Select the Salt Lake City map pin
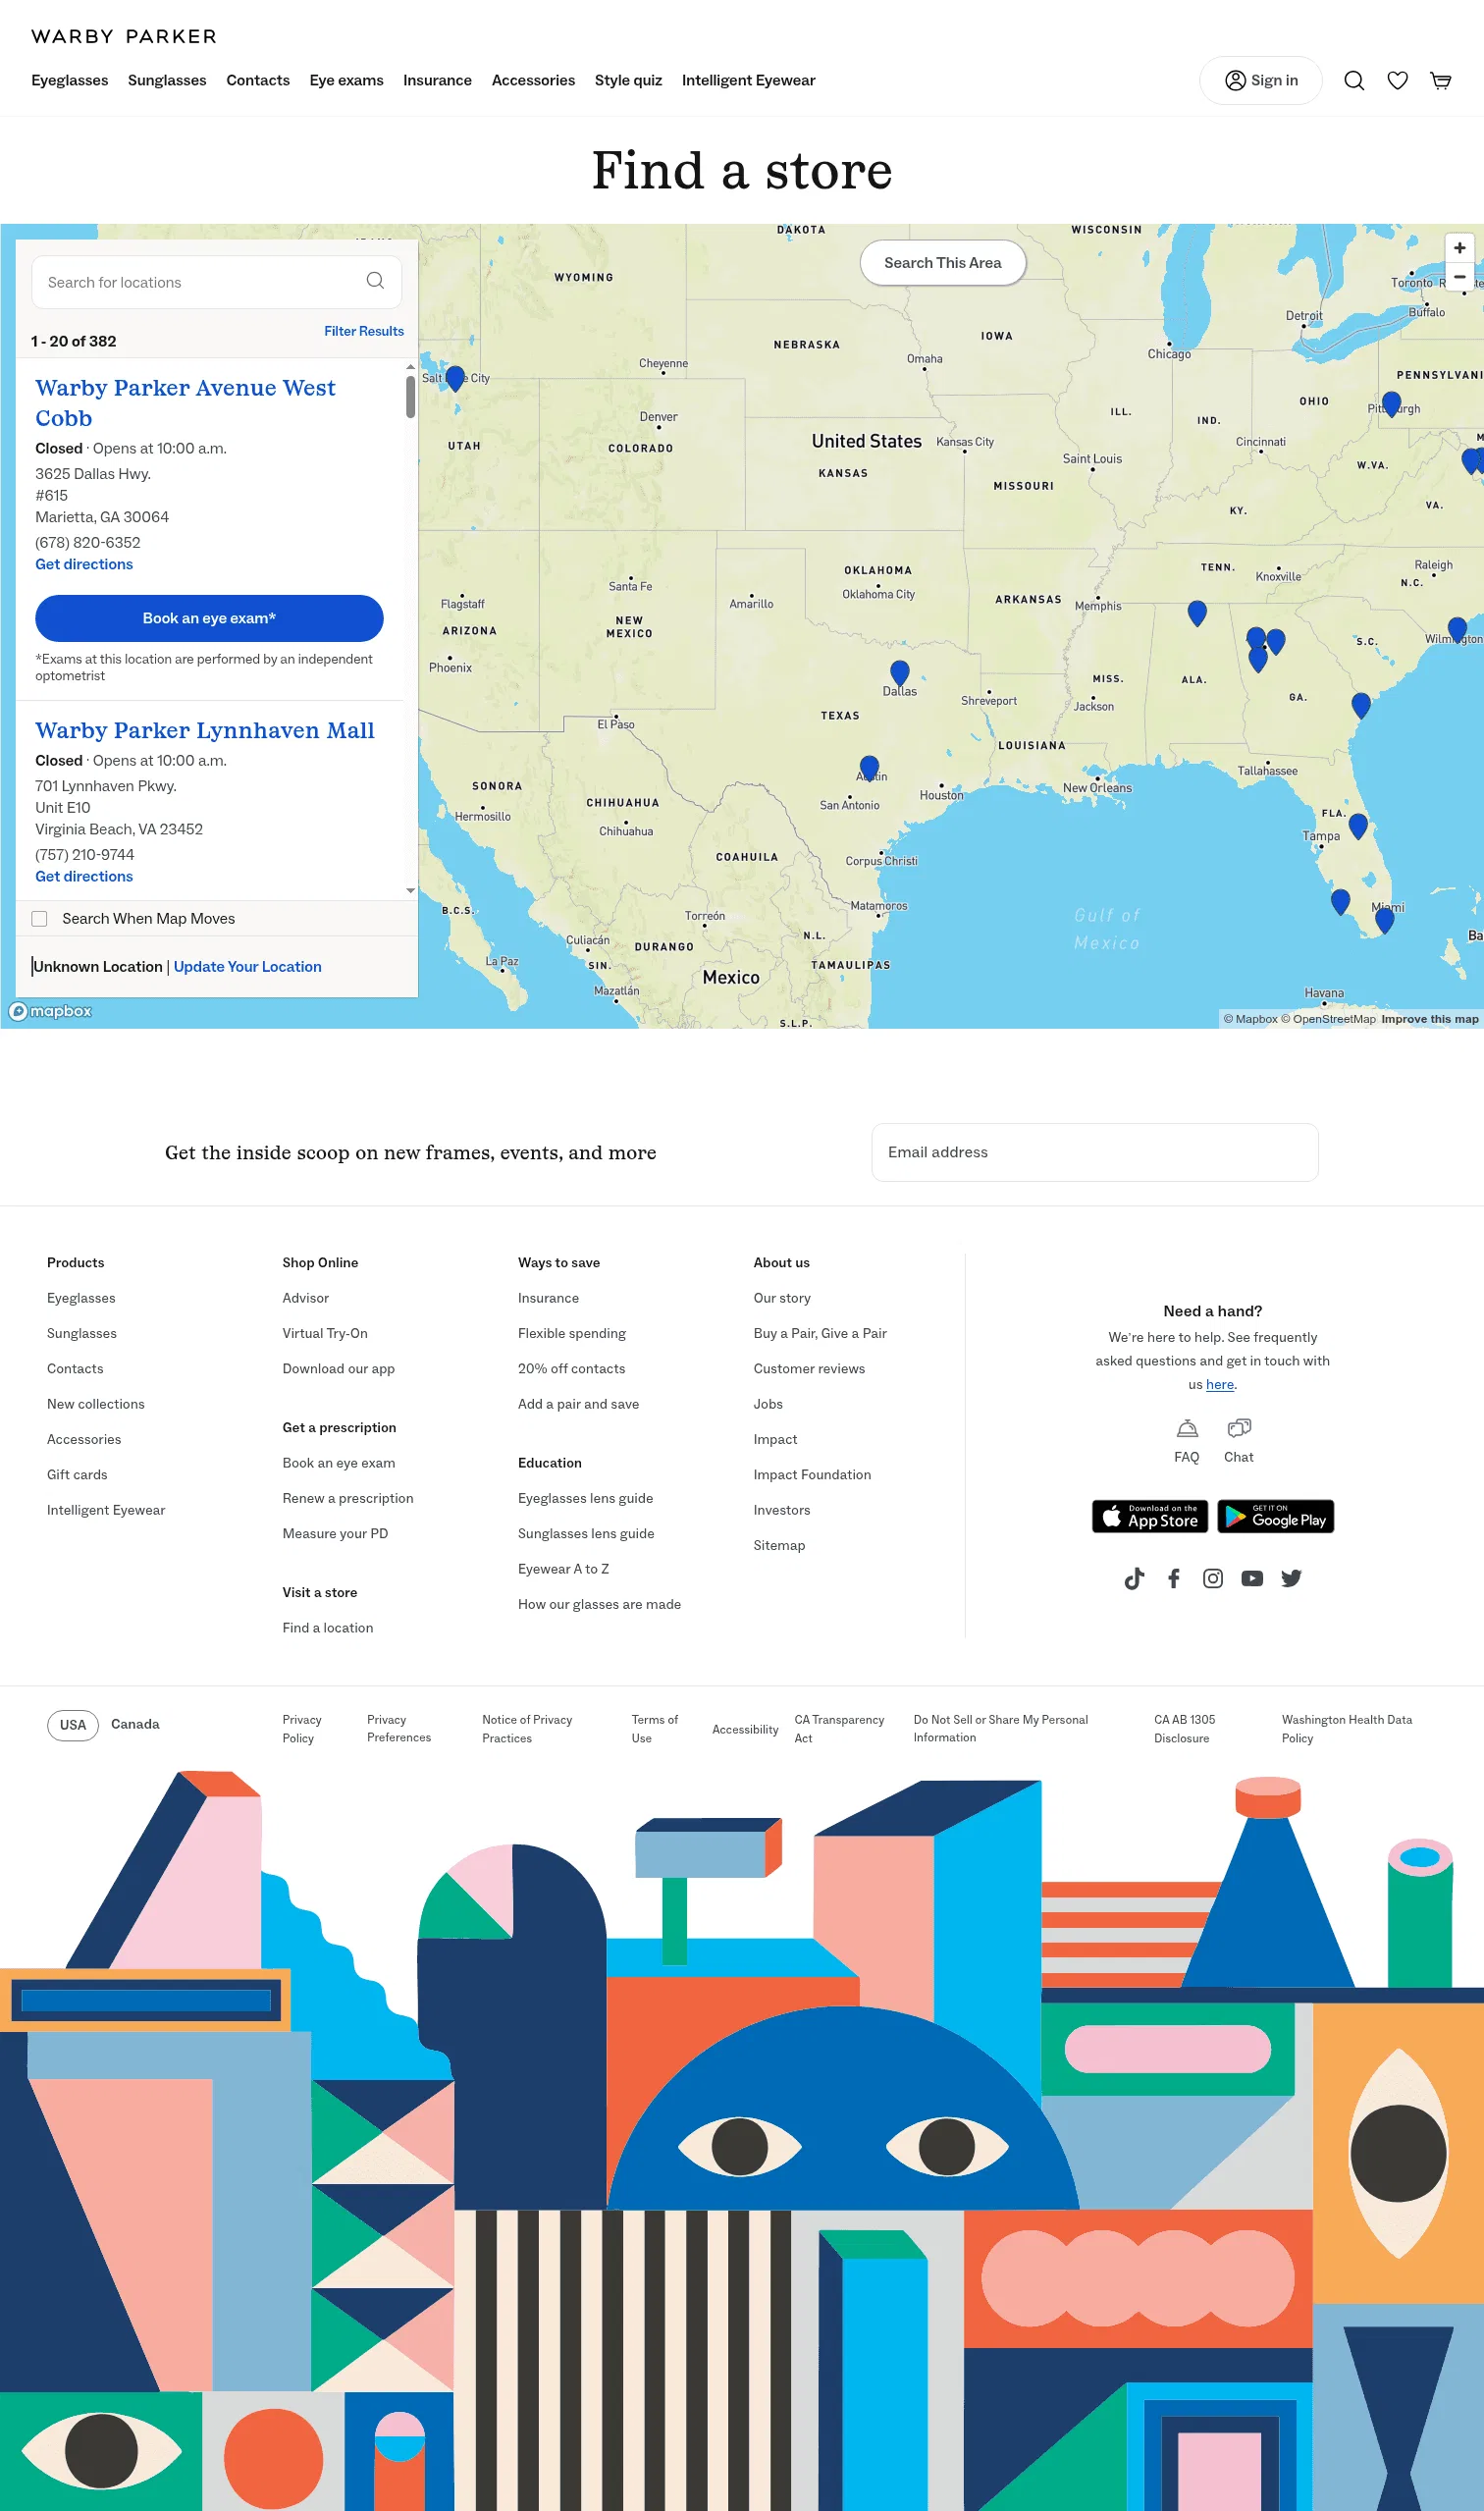1484x2511 pixels. tap(455, 378)
